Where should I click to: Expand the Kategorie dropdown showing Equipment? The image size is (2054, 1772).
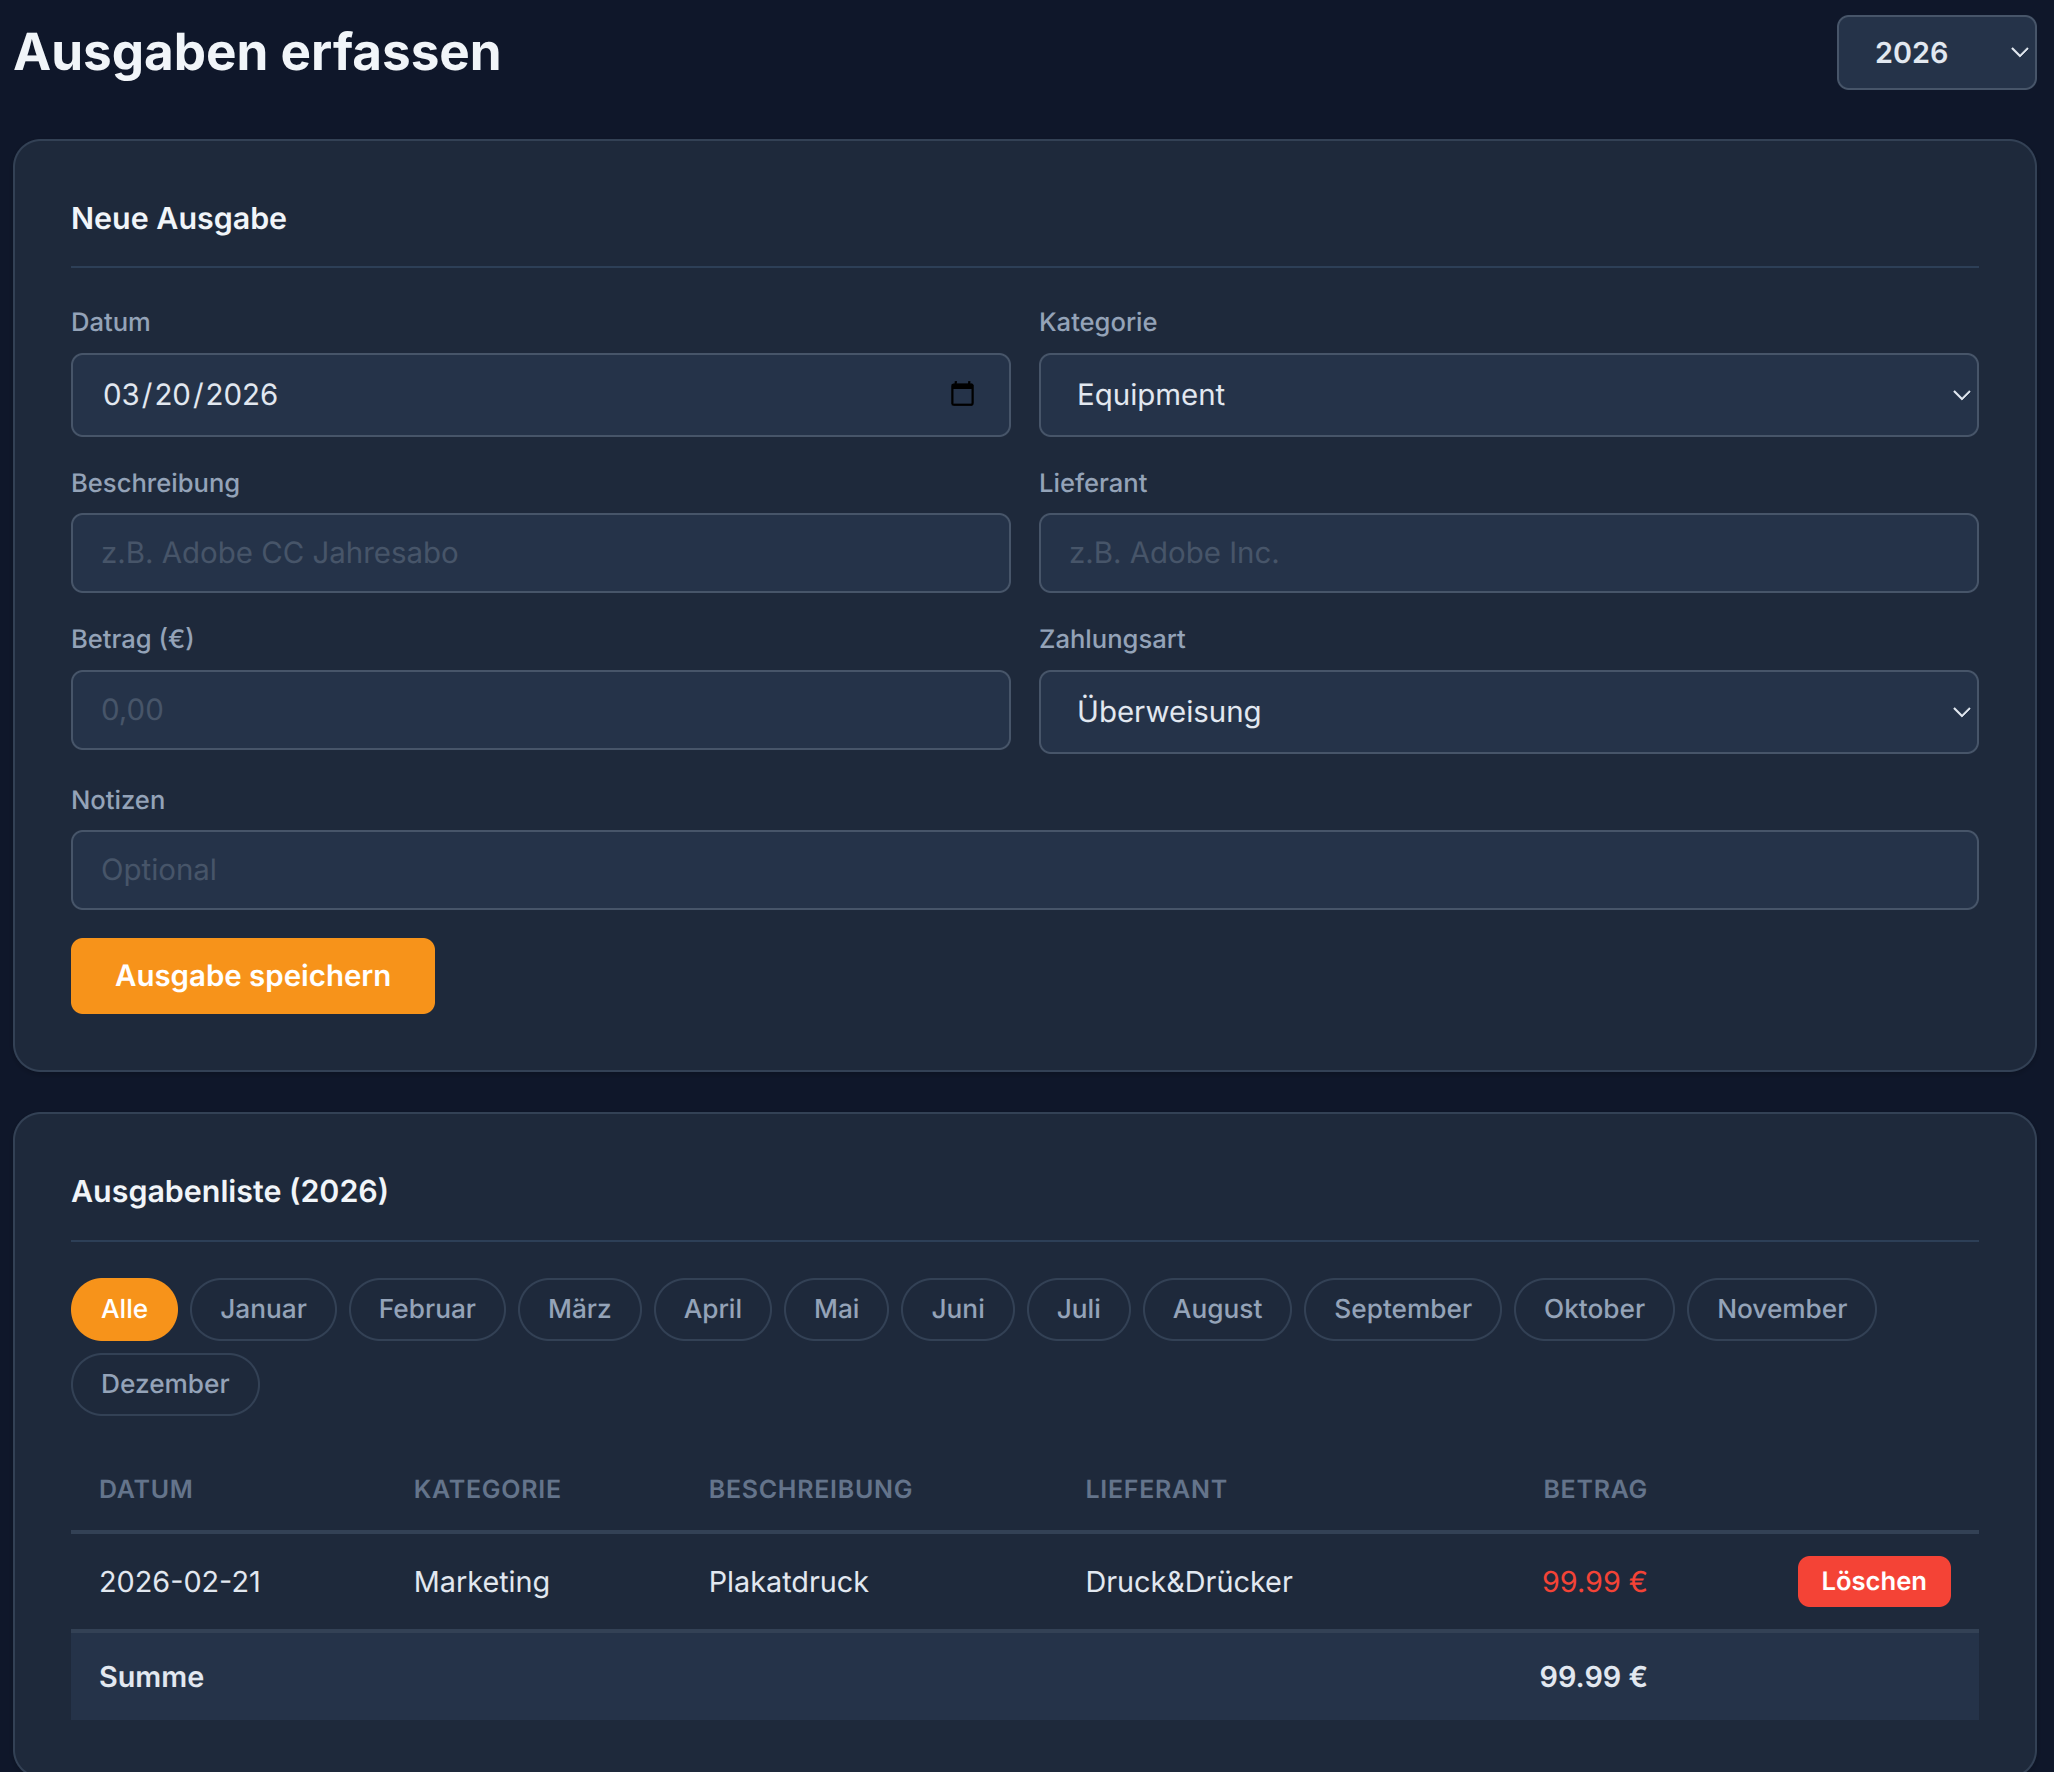(1507, 395)
